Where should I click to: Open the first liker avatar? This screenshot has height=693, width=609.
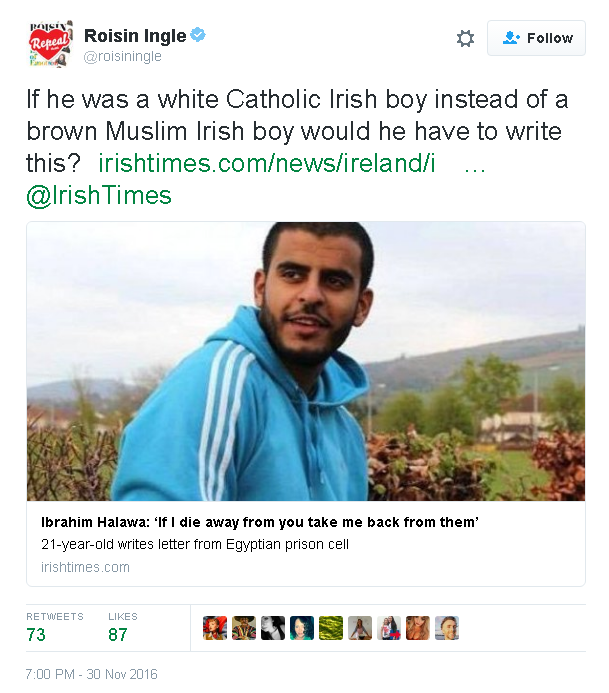coord(215,628)
